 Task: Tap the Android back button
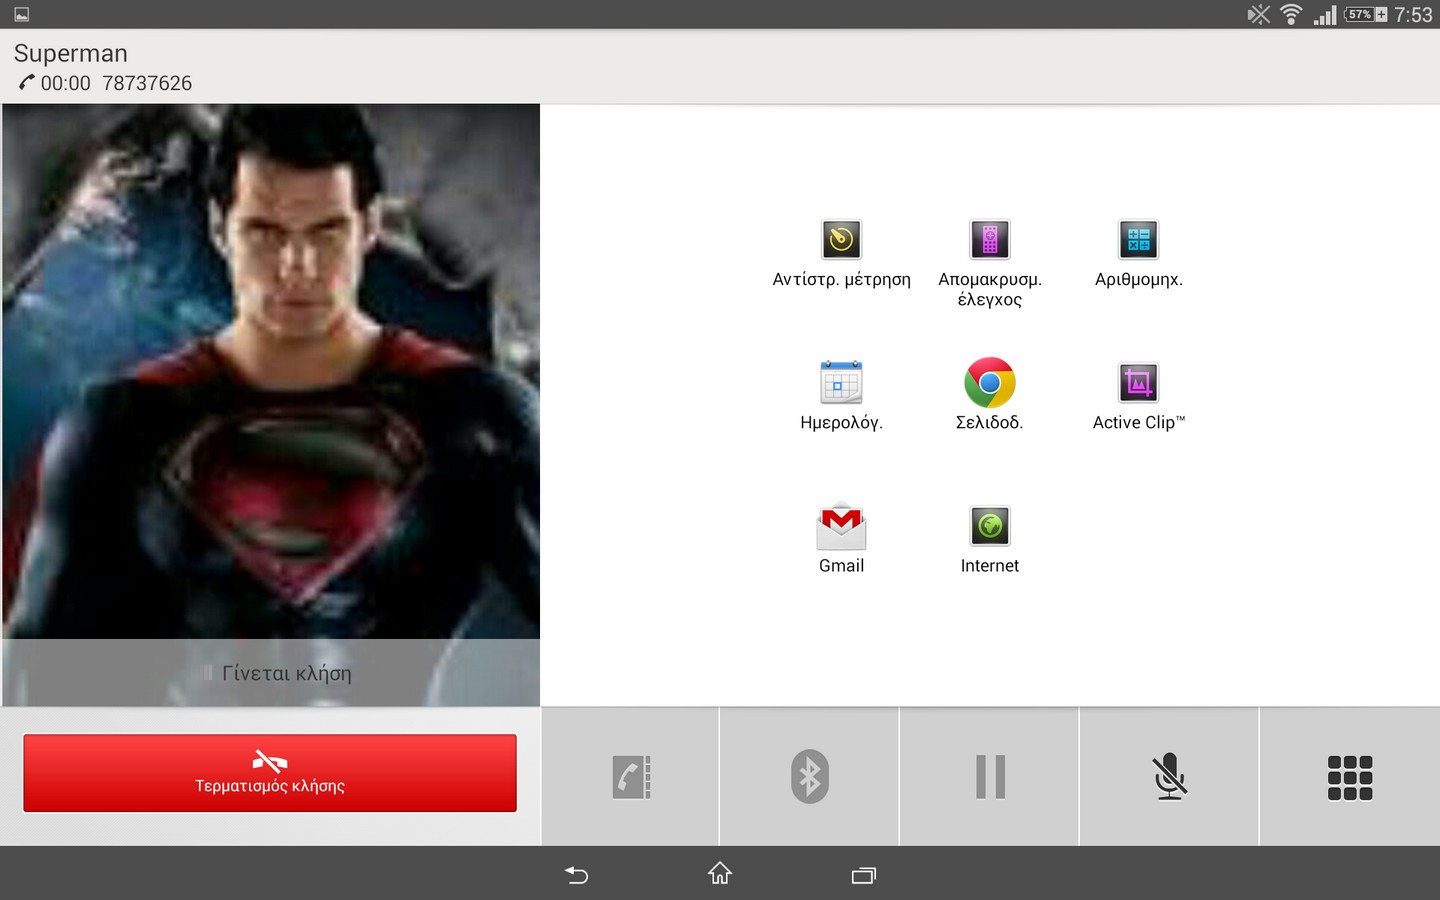point(576,875)
